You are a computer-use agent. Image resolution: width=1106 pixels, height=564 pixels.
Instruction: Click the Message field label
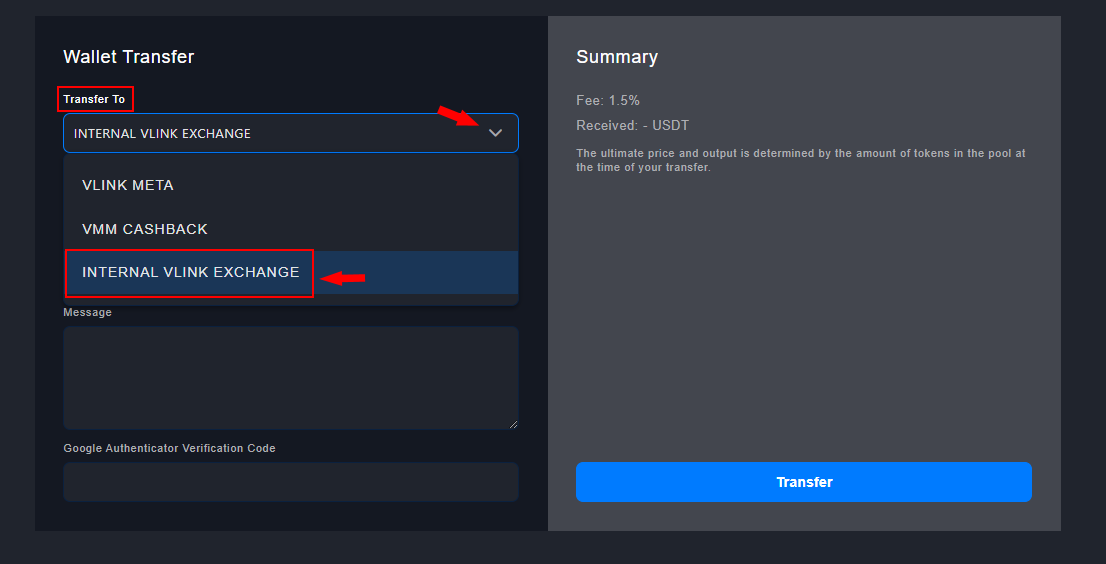[88, 312]
